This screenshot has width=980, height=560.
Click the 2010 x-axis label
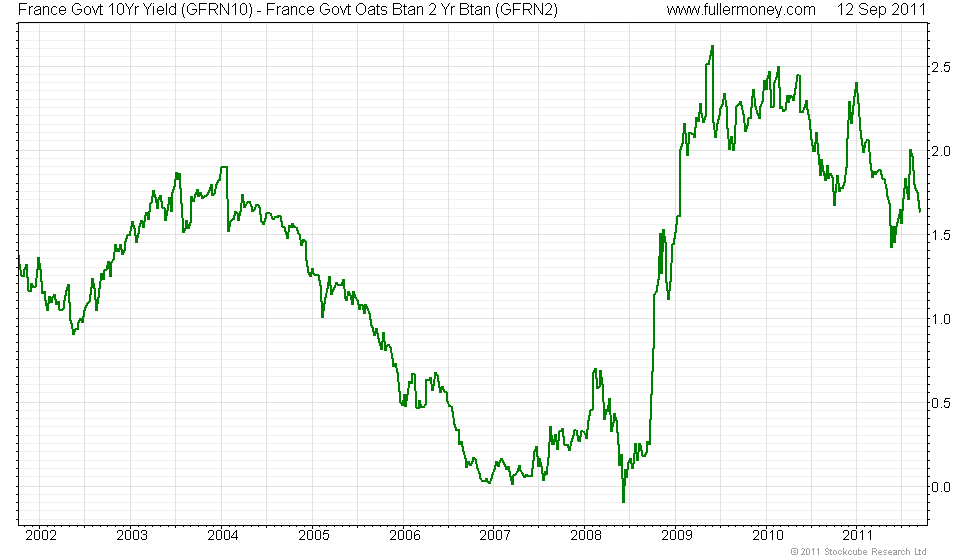(768, 535)
